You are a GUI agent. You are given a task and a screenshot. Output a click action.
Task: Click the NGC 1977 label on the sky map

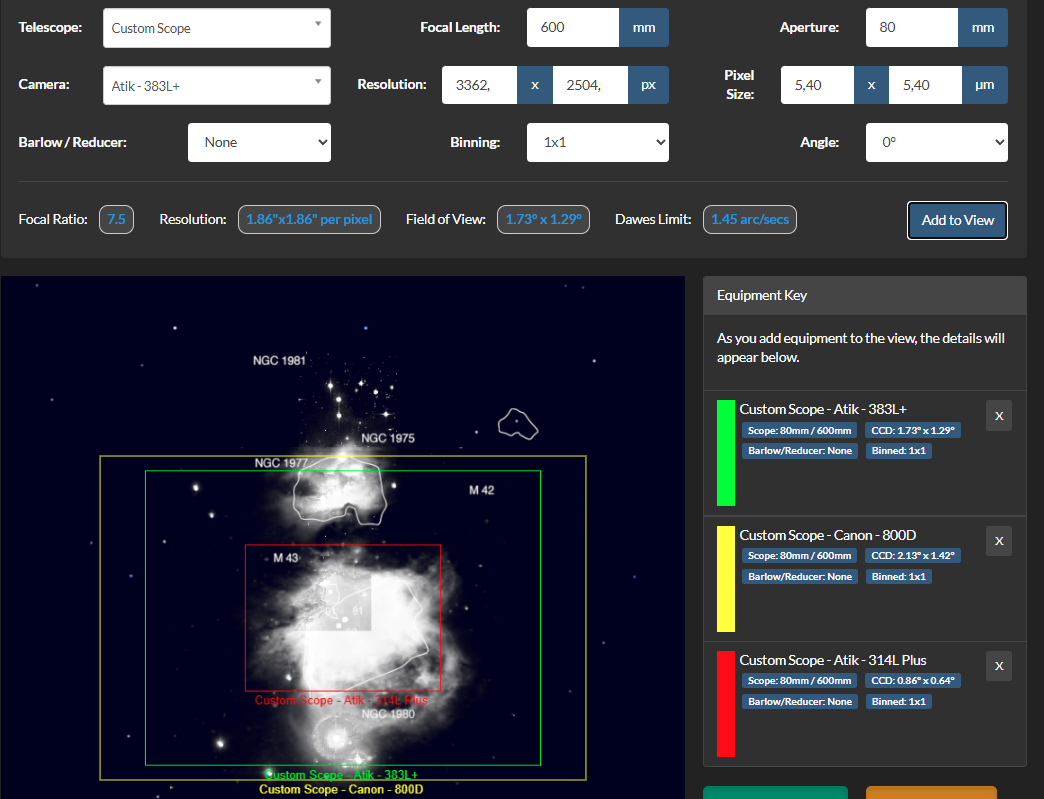click(281, 463)
